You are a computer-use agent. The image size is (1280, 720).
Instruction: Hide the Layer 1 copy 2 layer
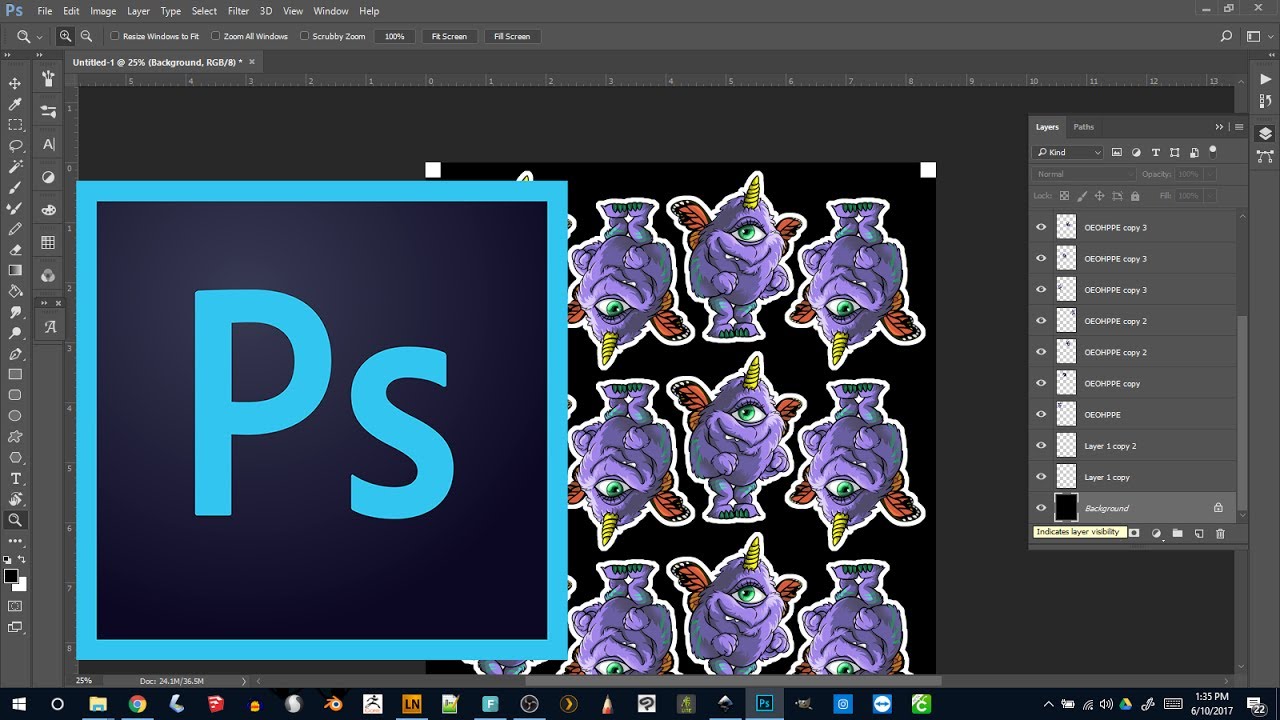coord(1041,446)
